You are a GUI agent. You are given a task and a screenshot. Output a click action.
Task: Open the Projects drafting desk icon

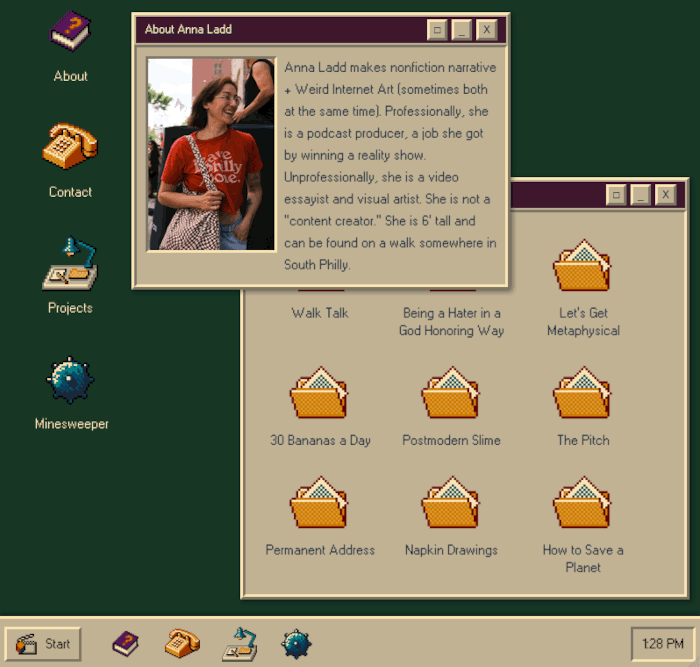70,263
